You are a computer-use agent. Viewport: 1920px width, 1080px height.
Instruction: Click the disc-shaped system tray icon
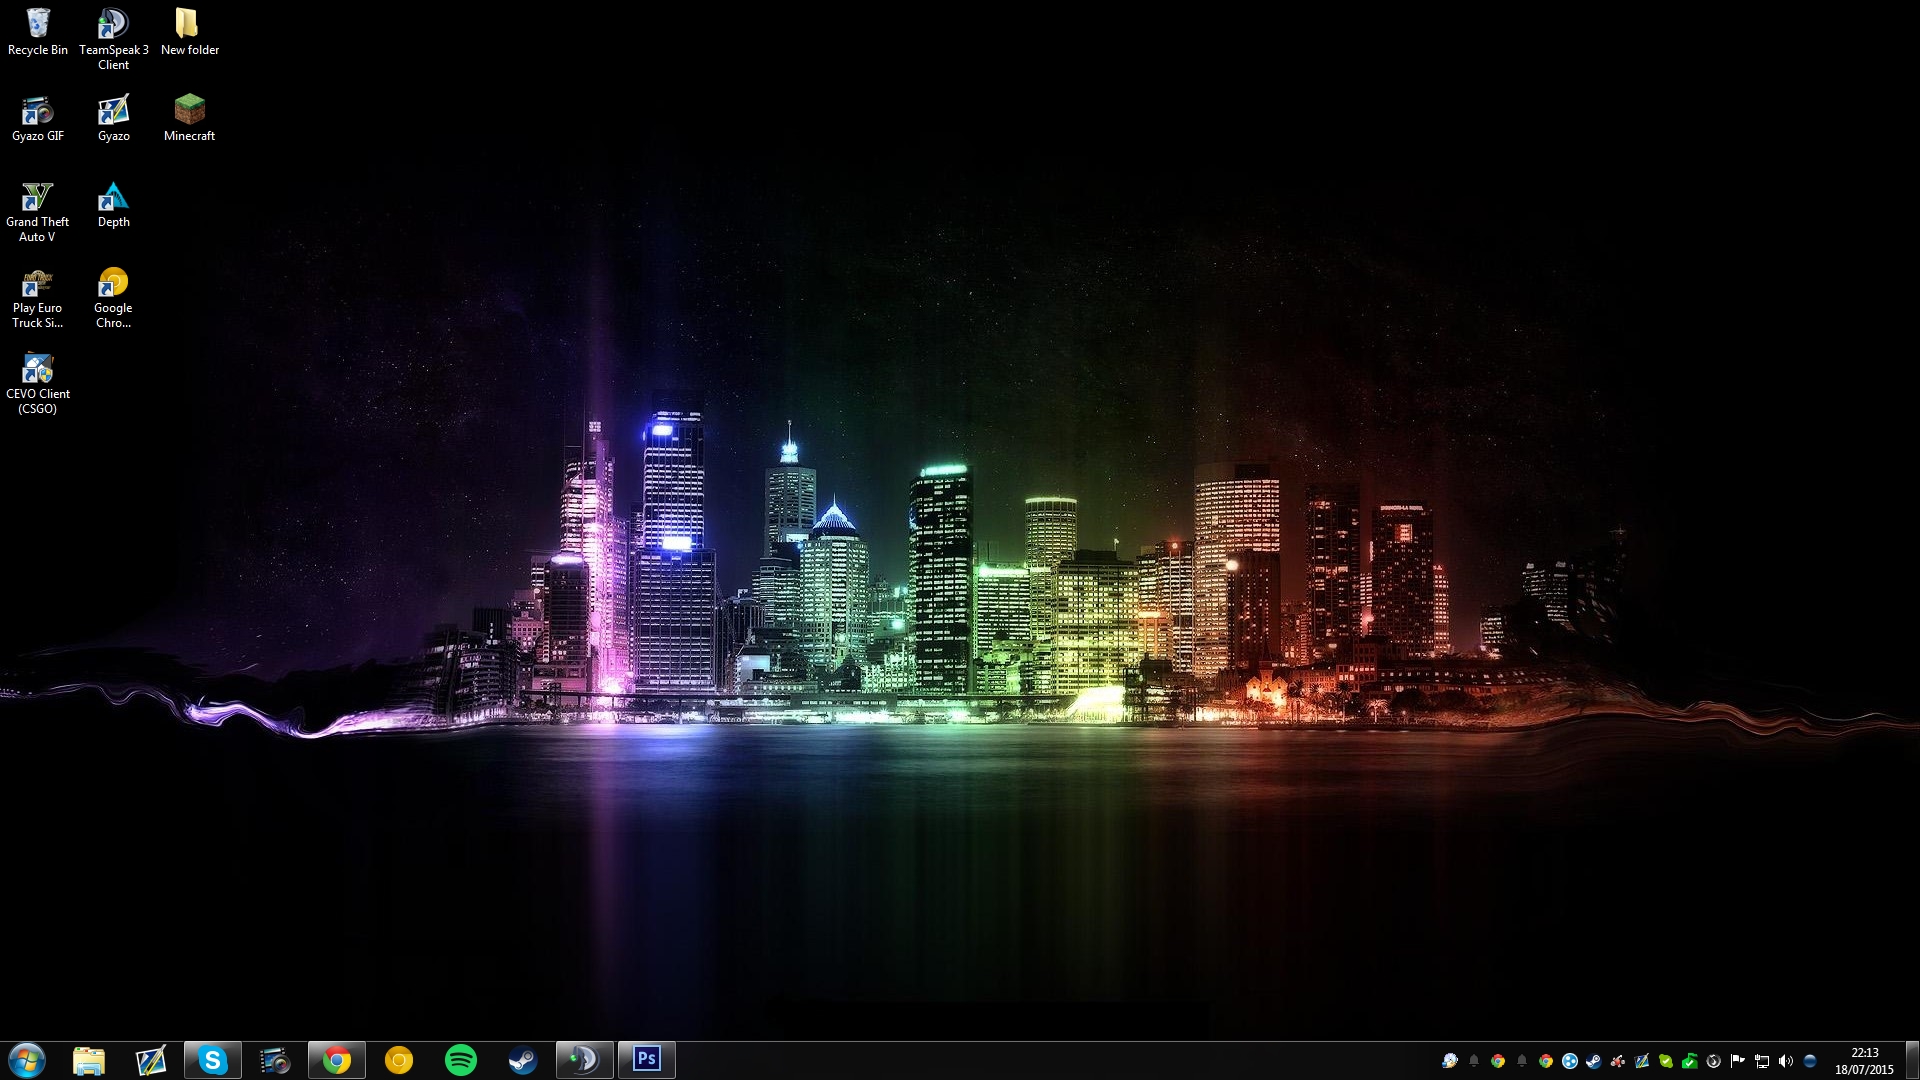tap(1449, 1061)
